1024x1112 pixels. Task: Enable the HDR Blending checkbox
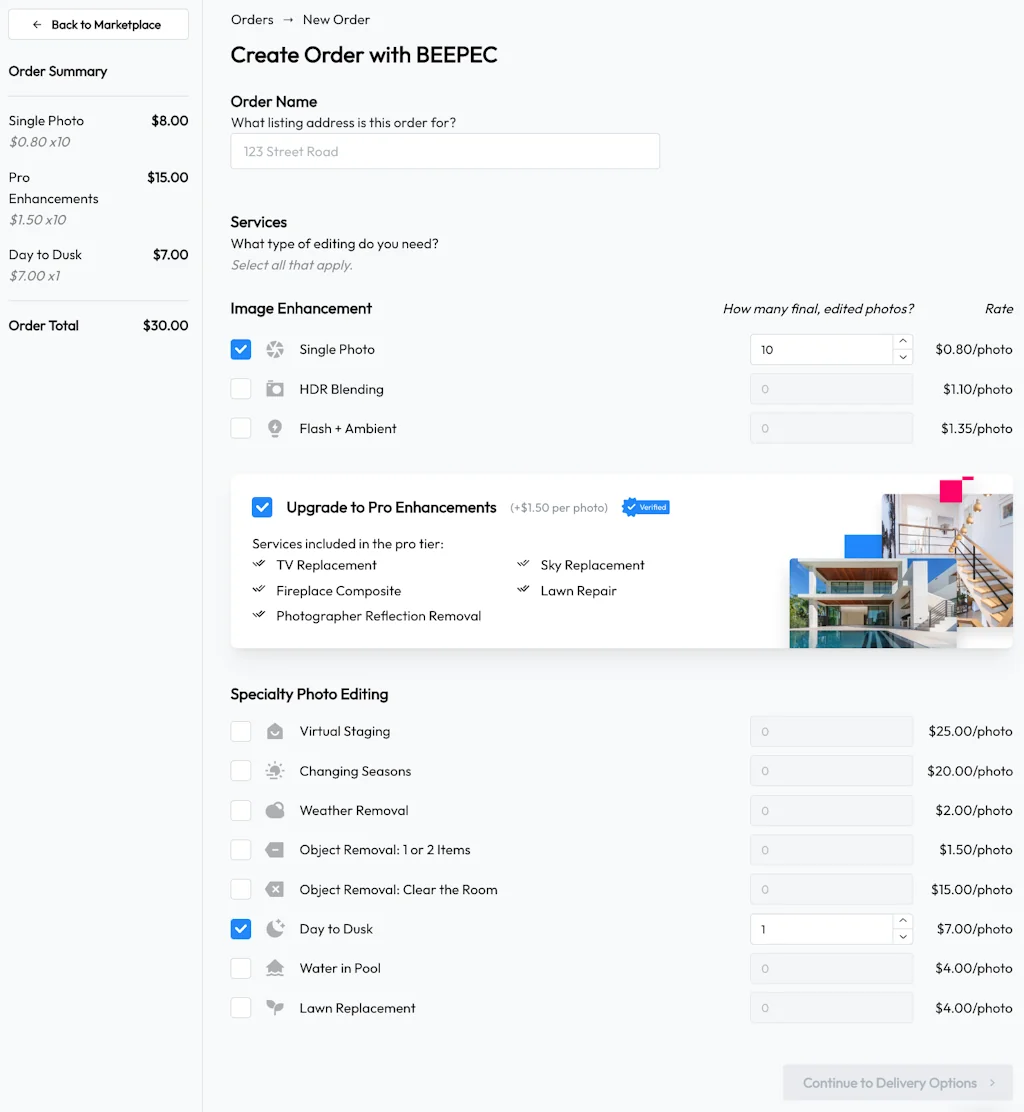tap(241, 389)
